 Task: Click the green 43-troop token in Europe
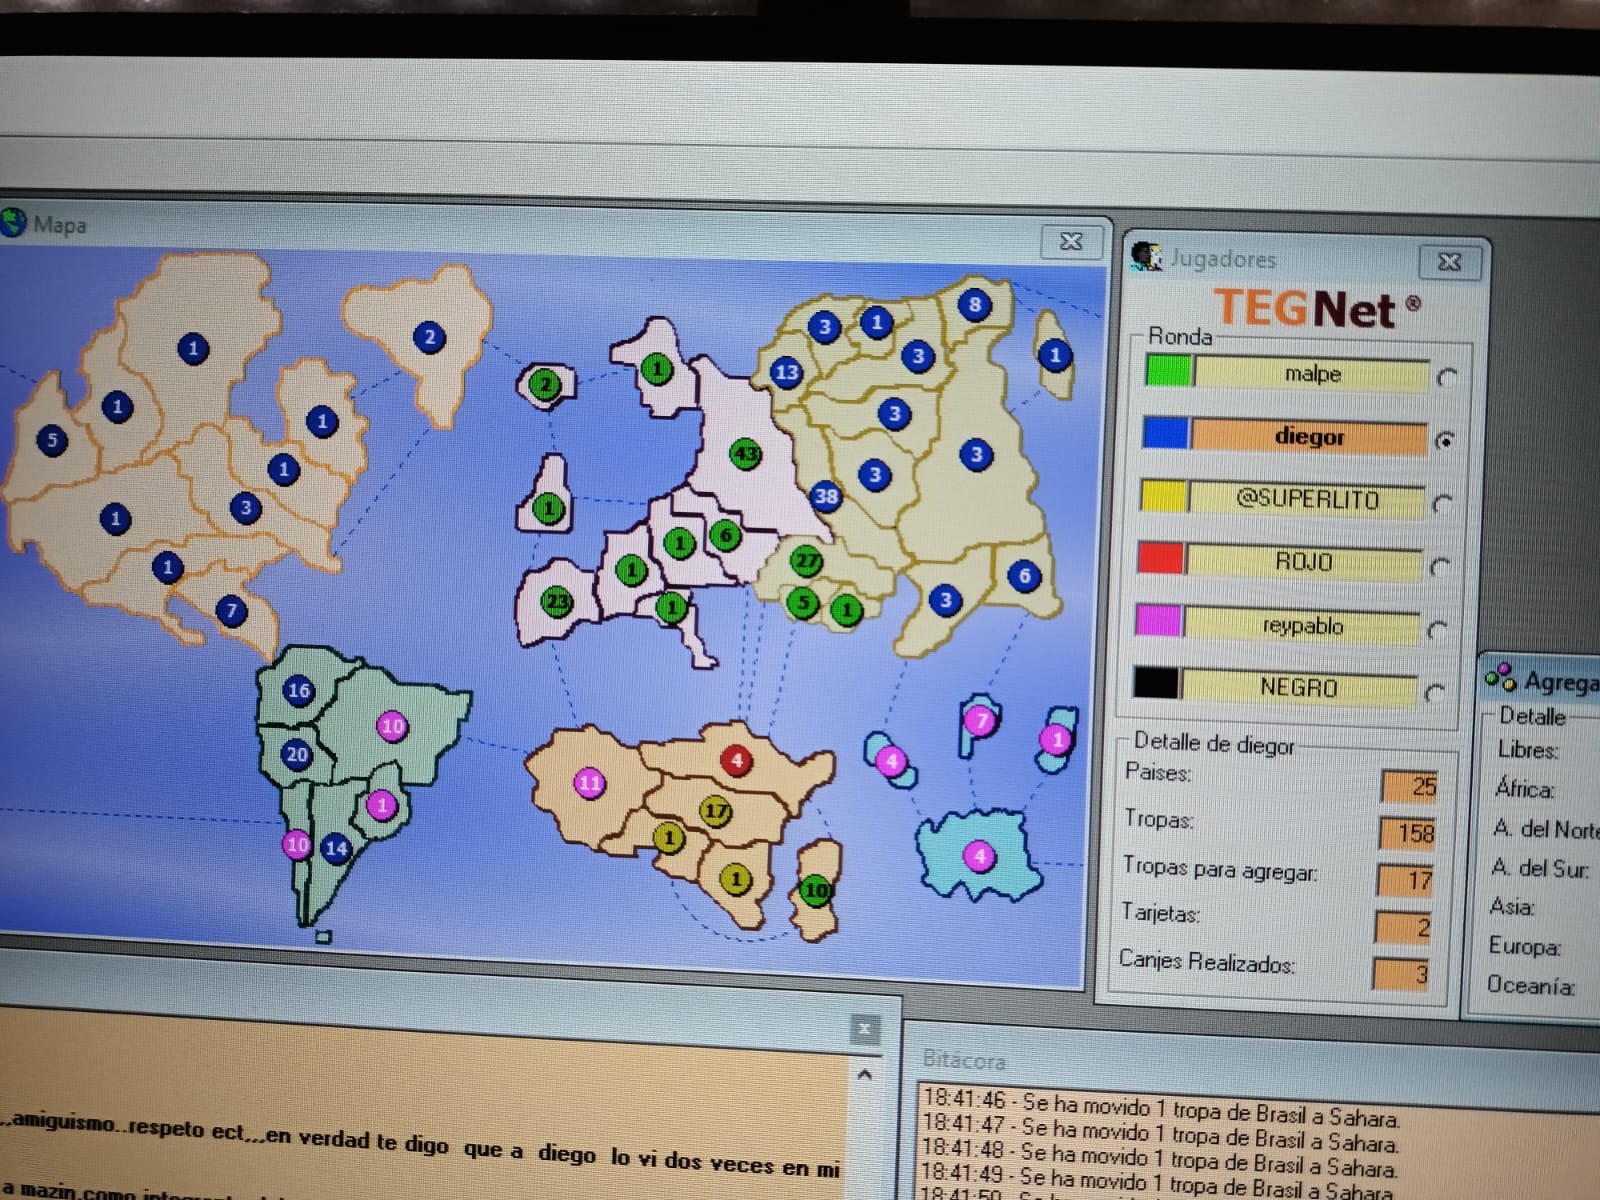click(x=746, y=454)
